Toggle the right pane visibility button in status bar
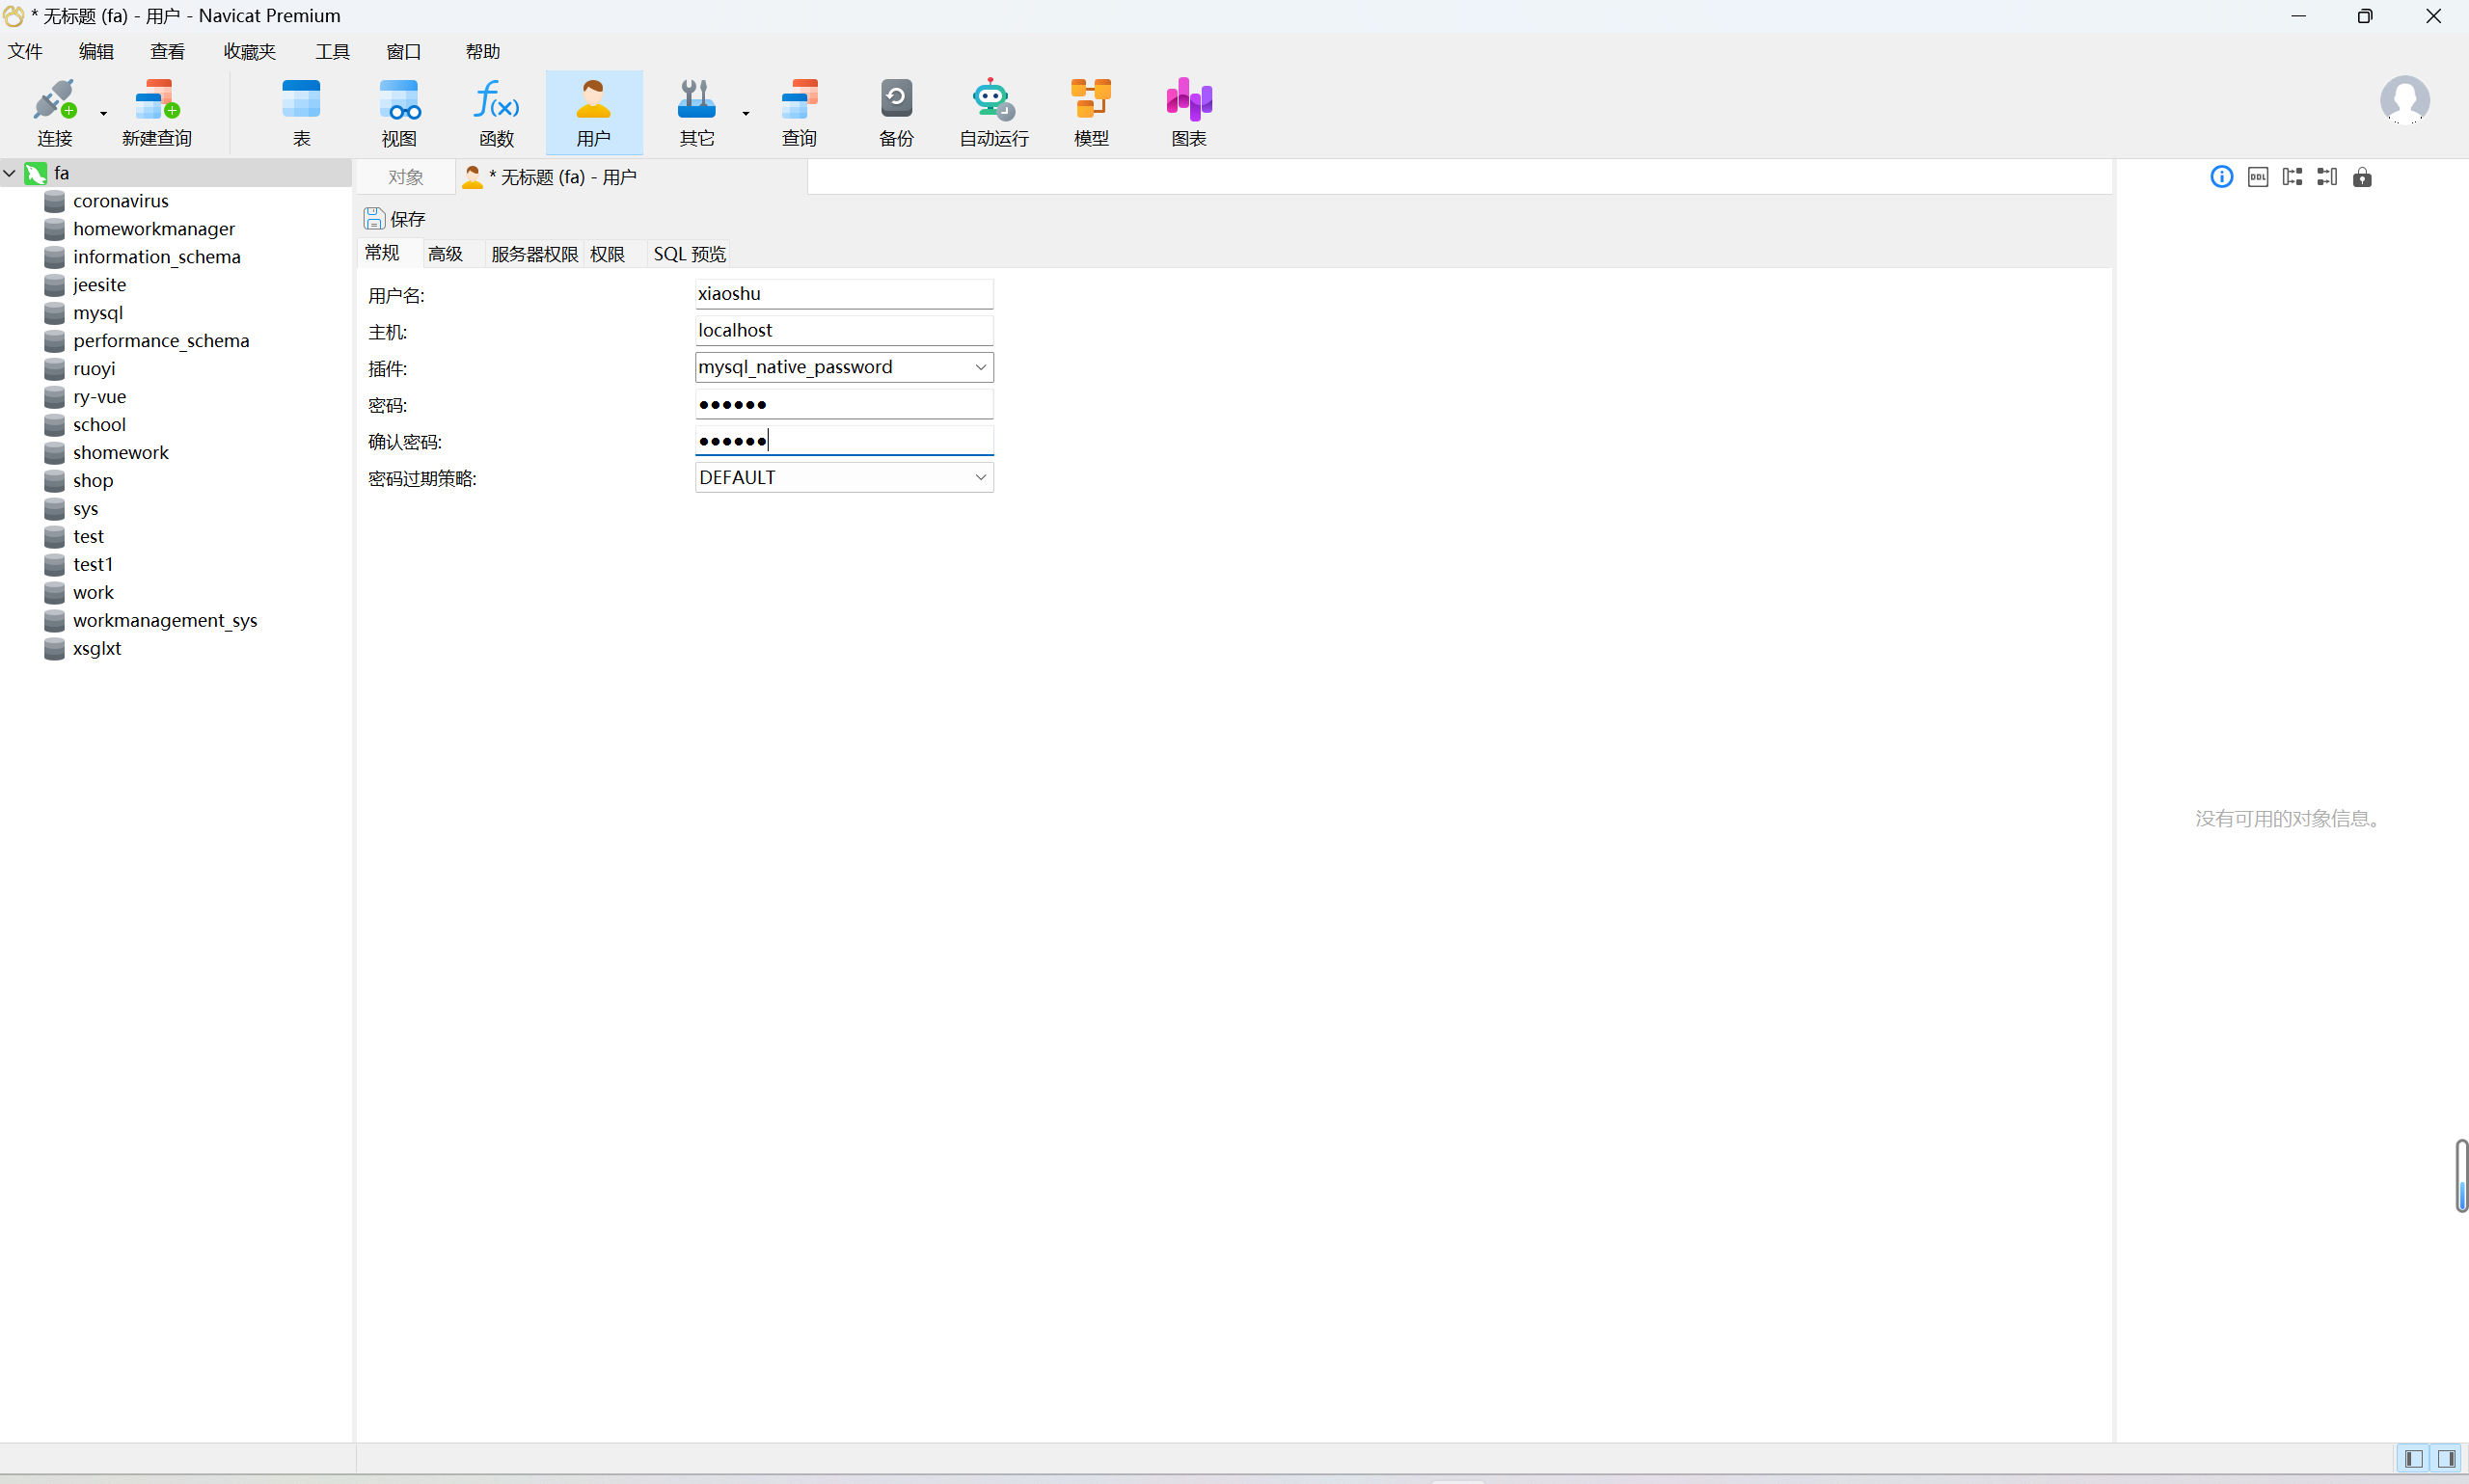This screenshot has height=1484, width=2469. tap(2446, 1458)
